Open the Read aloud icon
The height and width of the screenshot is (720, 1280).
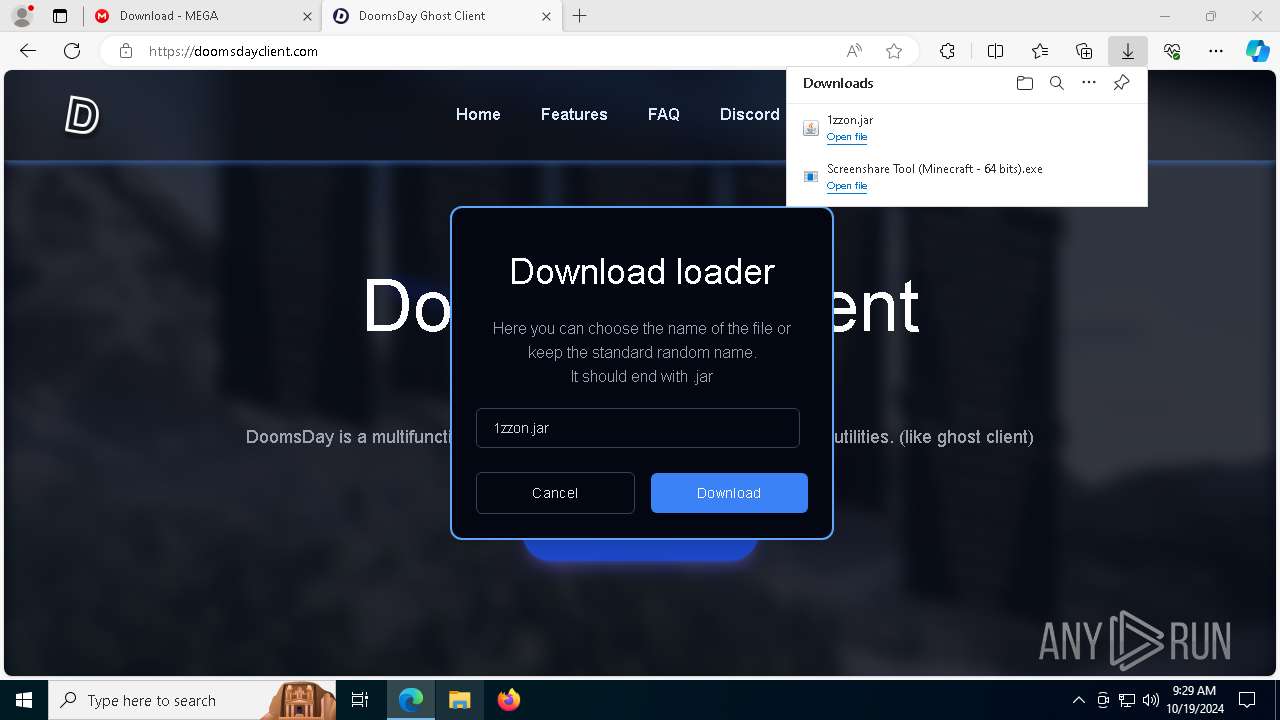(x=854, y=51)
